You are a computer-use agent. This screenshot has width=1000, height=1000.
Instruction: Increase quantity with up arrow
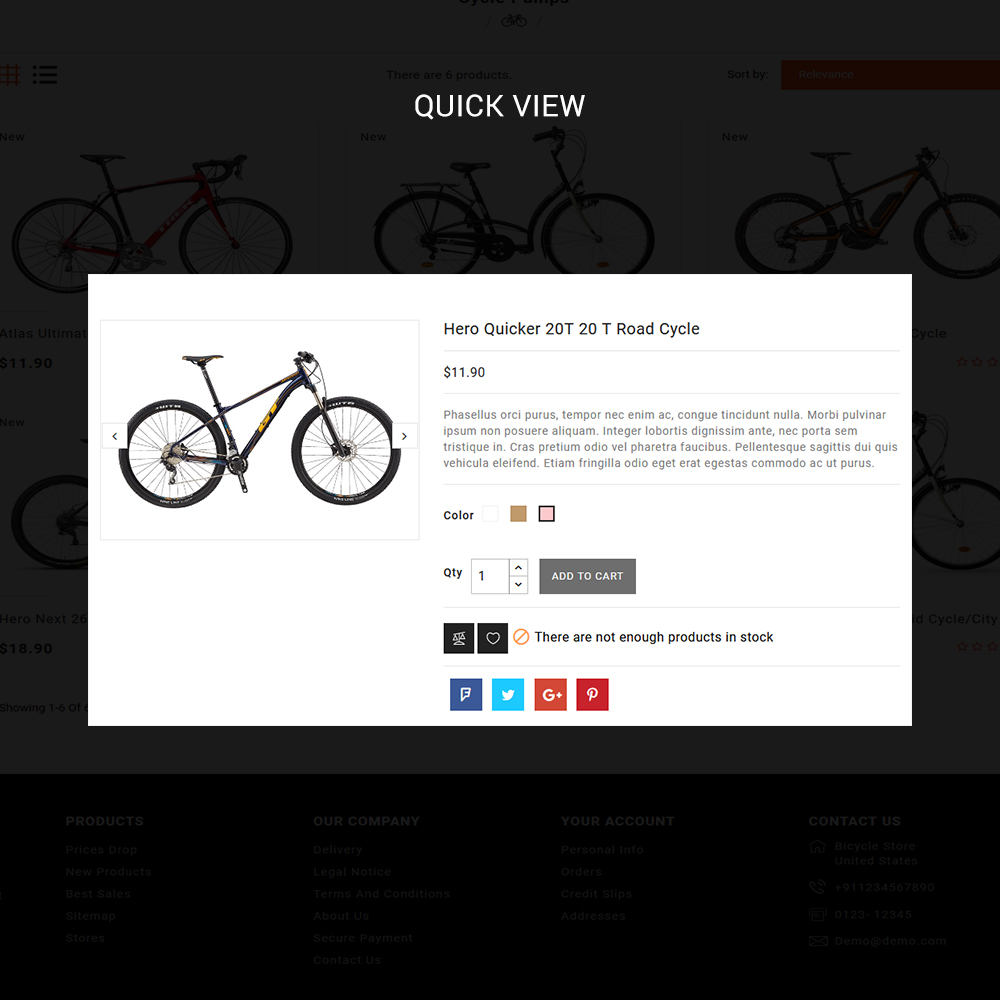pos(518,568)
